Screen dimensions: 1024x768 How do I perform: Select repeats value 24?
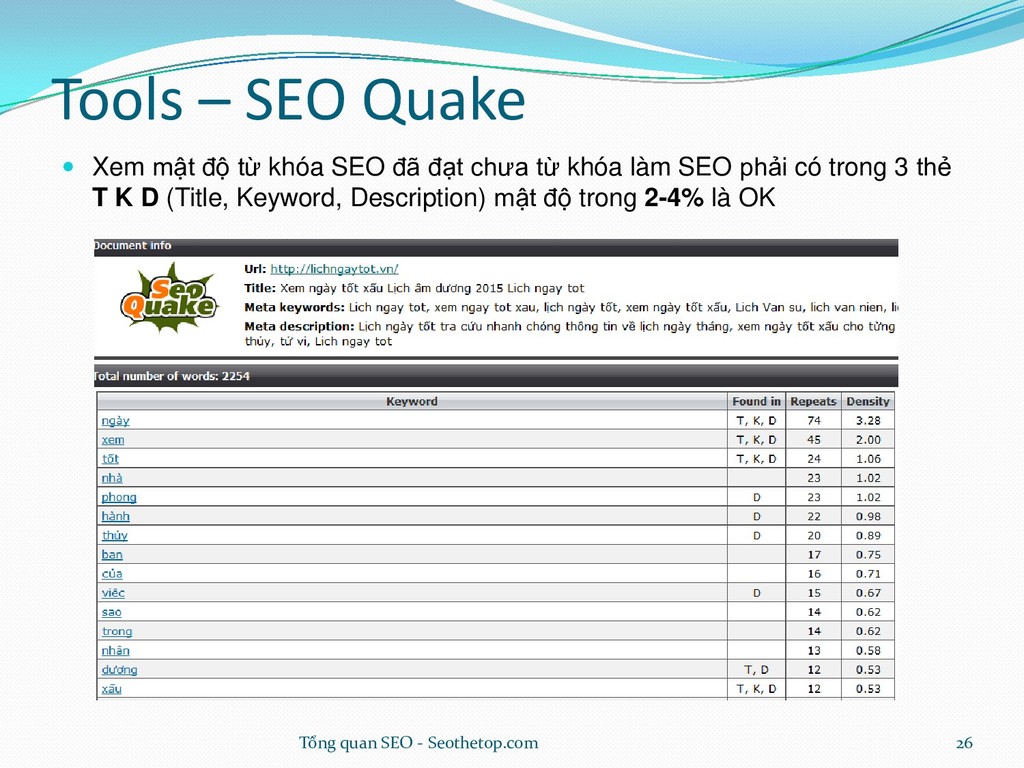(x=814, y=458)
